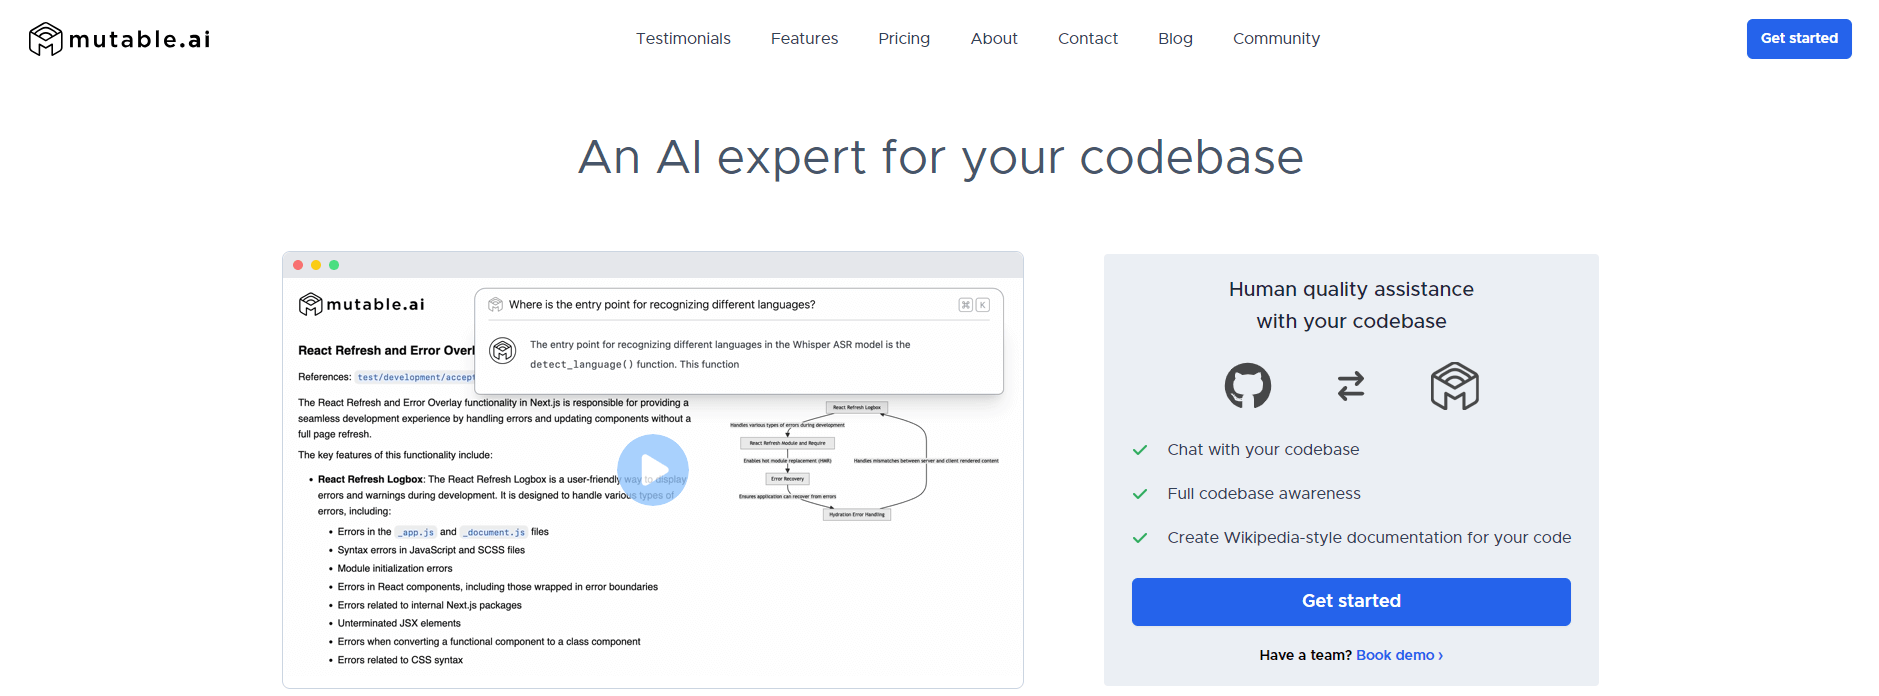Click the checkmark beside Create Wikipedia-style documentation
Screen dimensions: 1879x696
(1140, 538)
